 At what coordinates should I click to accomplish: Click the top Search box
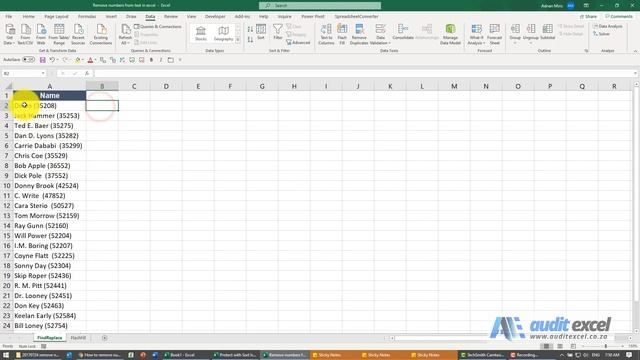(x=320, y=5)
